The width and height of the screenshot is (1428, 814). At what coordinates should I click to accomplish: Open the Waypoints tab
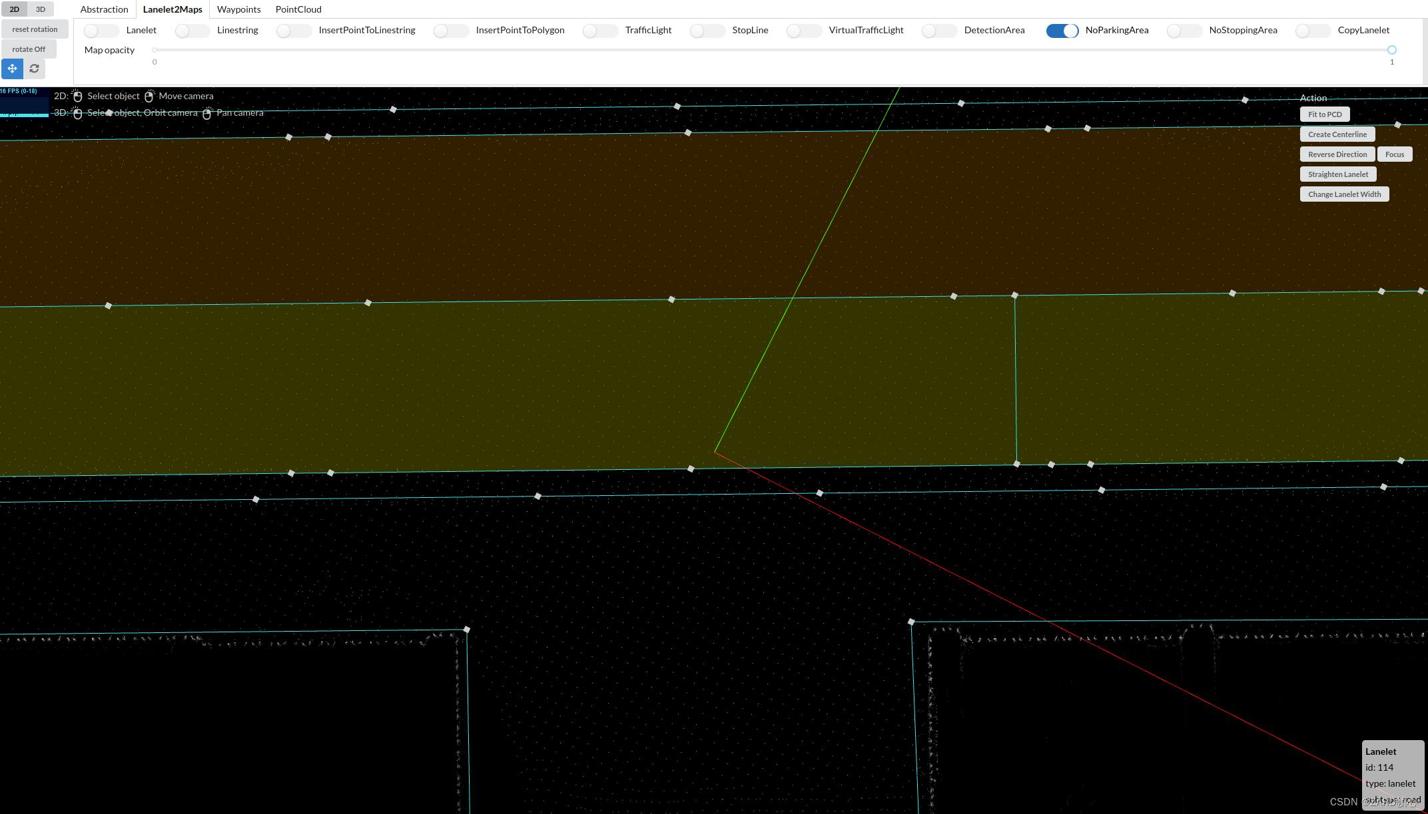[x=239, y=9]
